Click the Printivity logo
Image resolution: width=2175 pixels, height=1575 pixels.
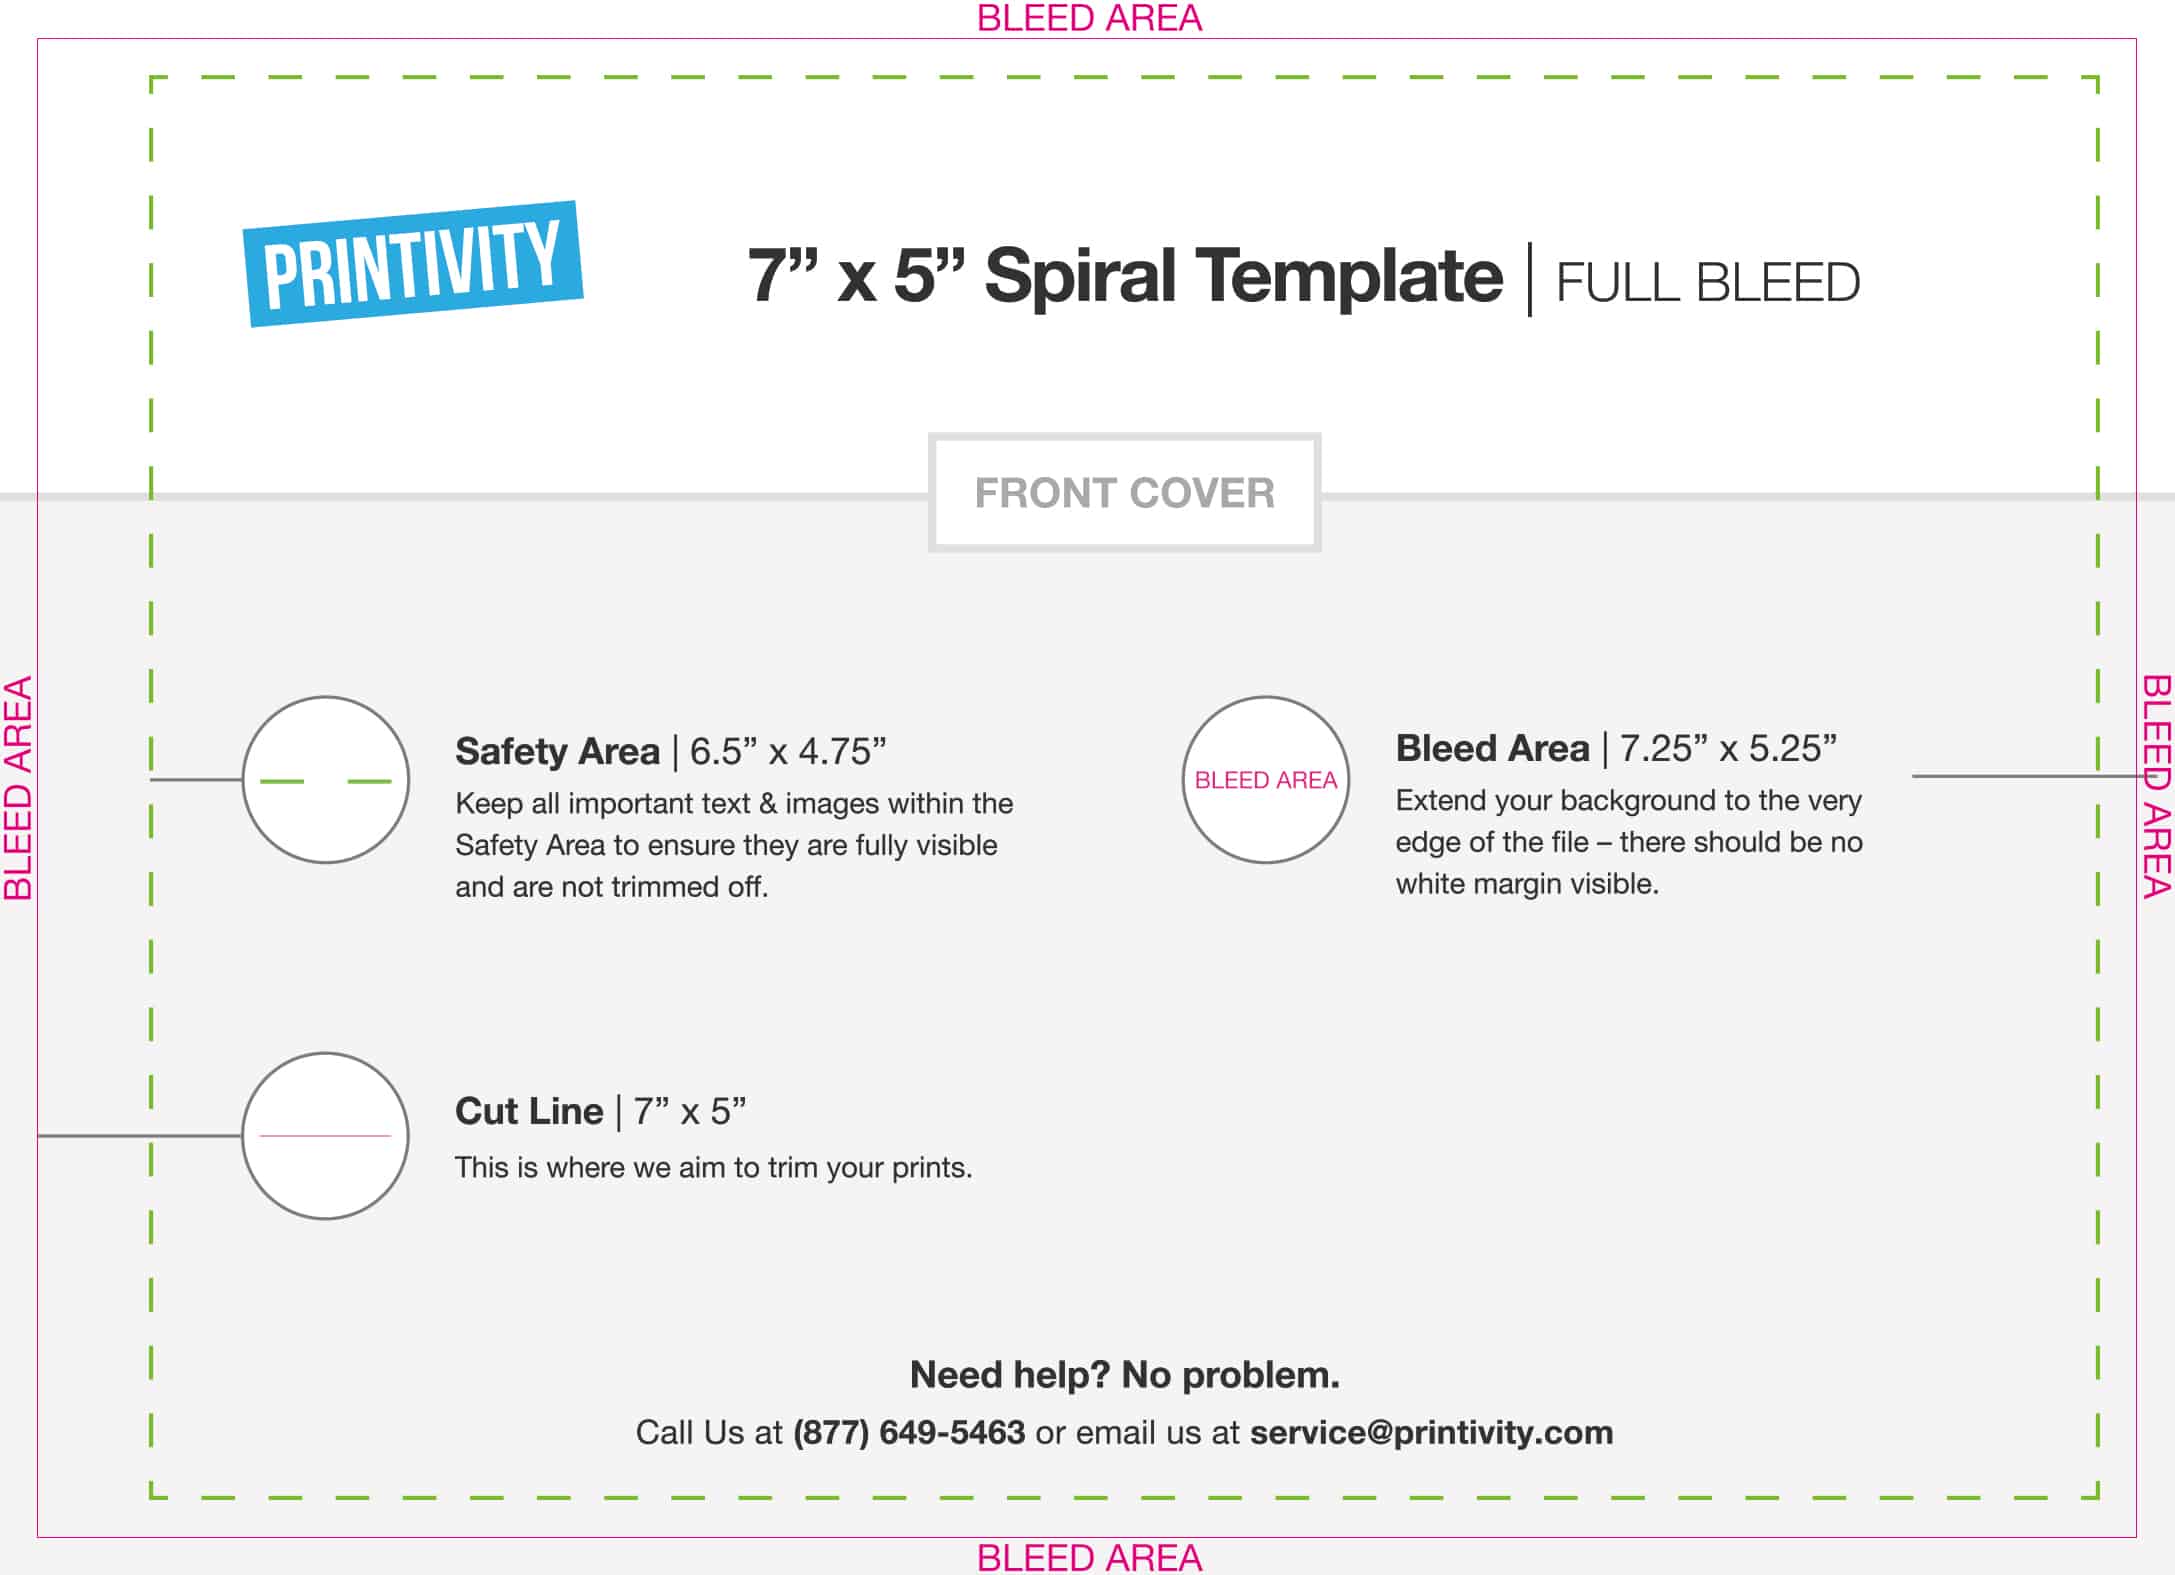point(413,264)
